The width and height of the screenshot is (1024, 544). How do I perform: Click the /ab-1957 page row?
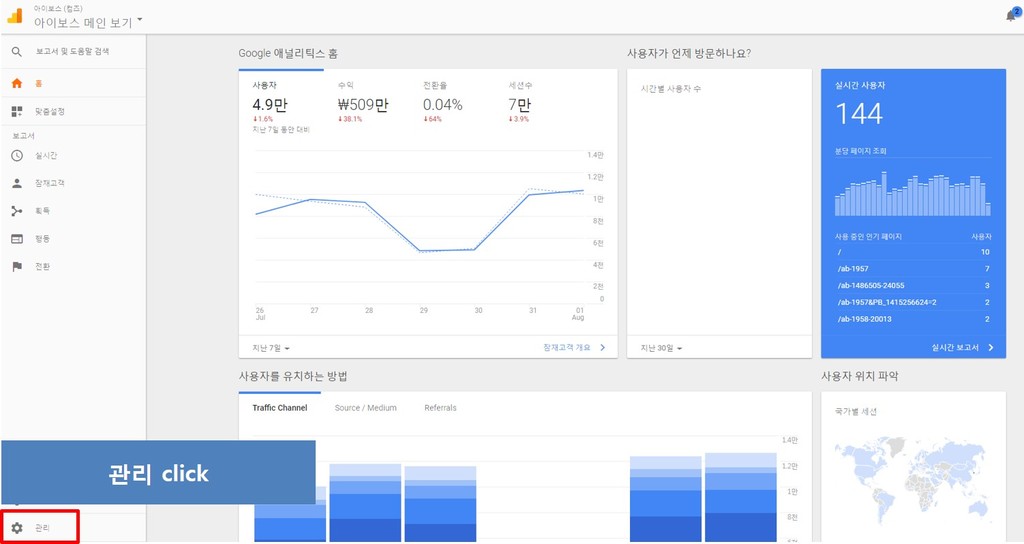tap(913, 268)
